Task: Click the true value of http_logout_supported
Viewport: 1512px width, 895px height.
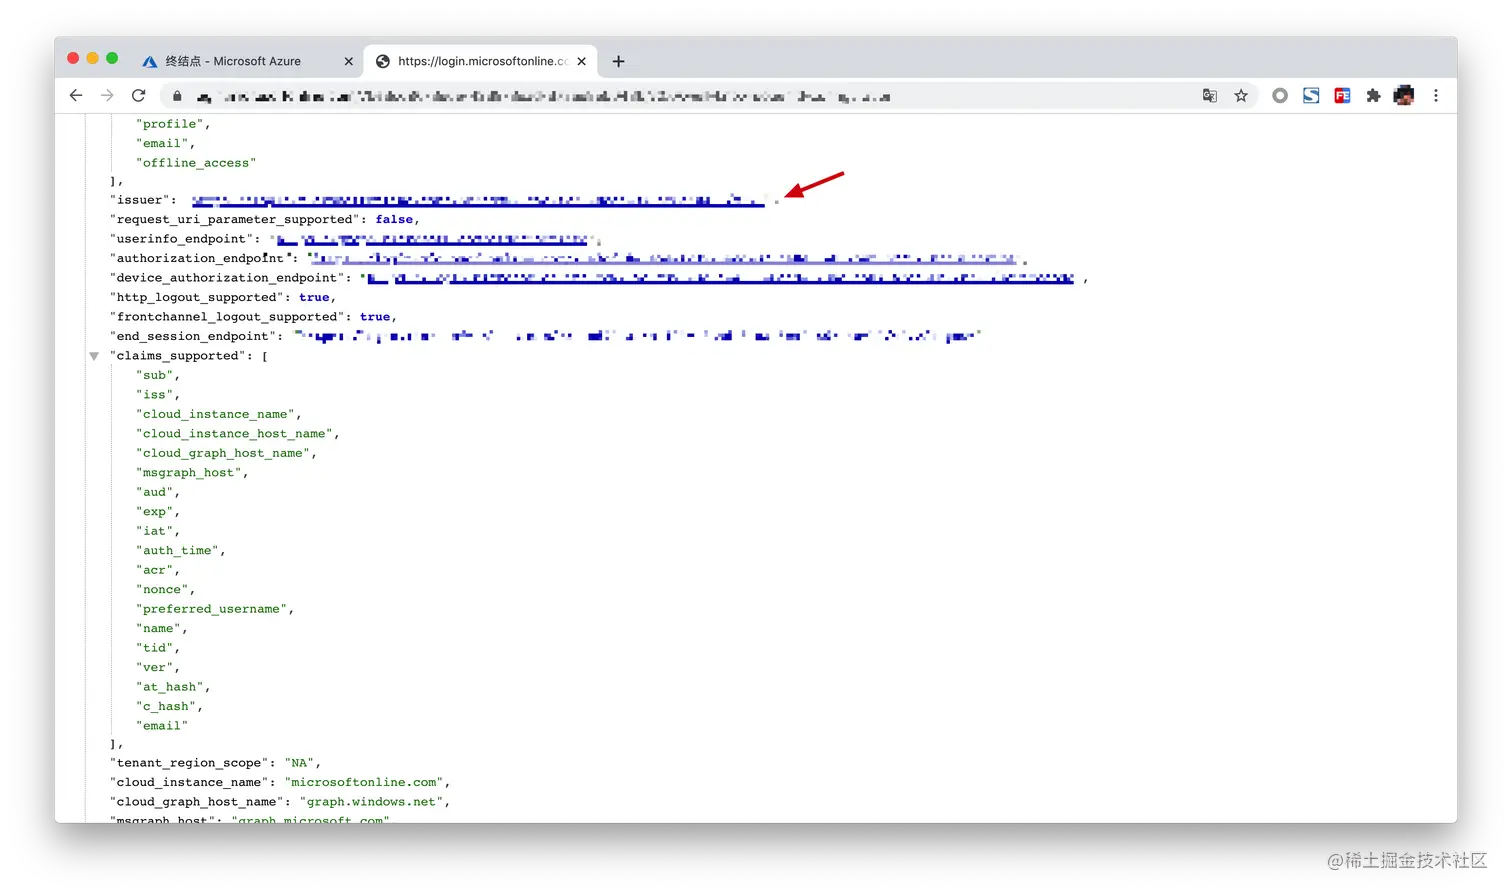Action: pyautogui.click(x=314, y=298)
